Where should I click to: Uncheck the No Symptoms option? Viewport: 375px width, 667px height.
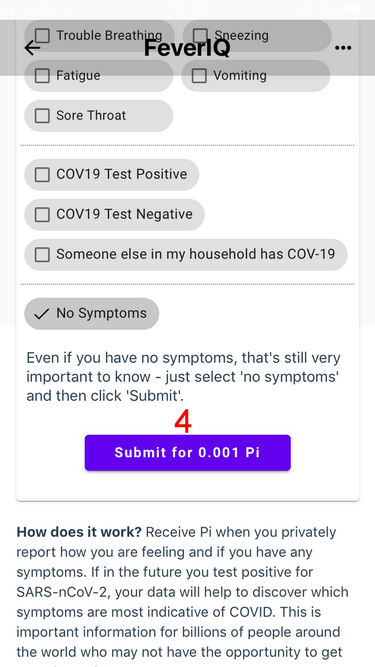[92, 314]
